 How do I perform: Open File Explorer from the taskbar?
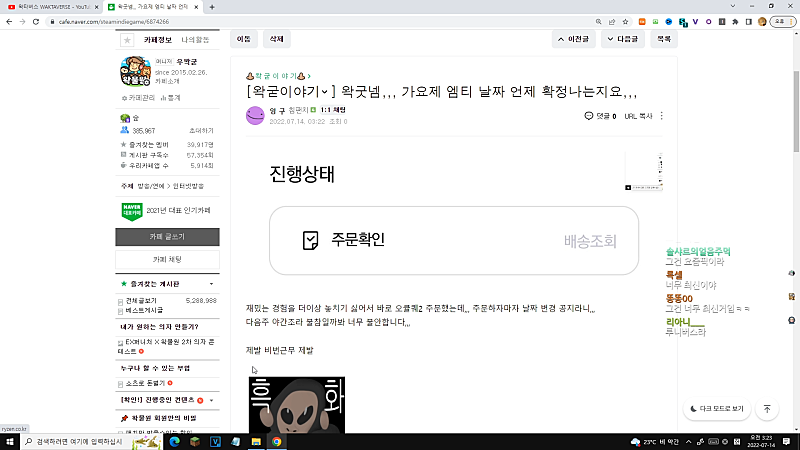pos(256,442)
